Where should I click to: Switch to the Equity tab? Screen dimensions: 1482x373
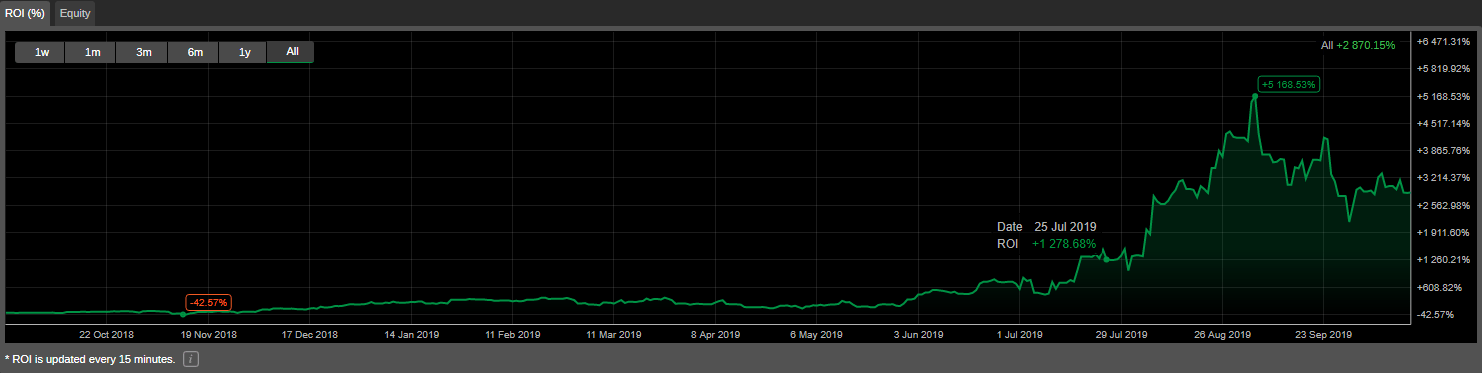(73, 13)
